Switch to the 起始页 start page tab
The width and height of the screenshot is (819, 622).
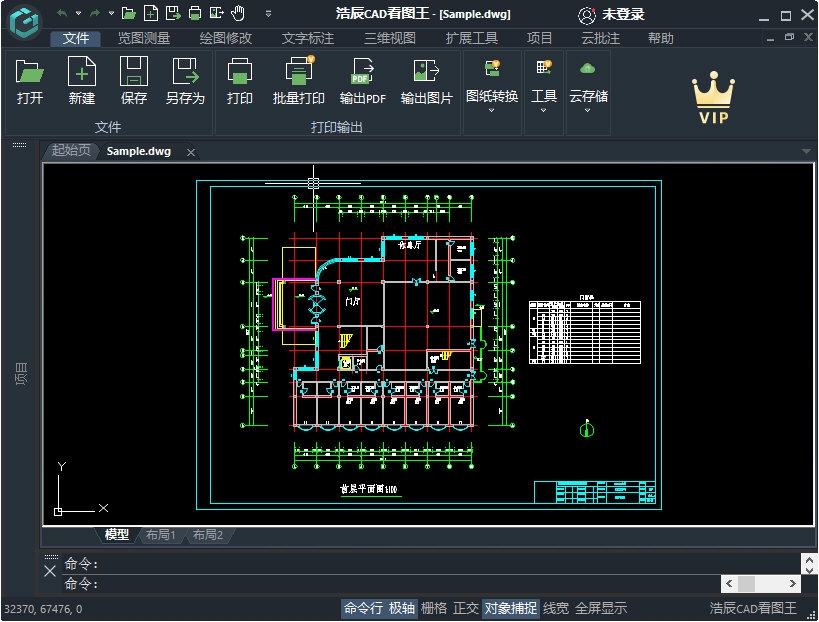[71, 151]
